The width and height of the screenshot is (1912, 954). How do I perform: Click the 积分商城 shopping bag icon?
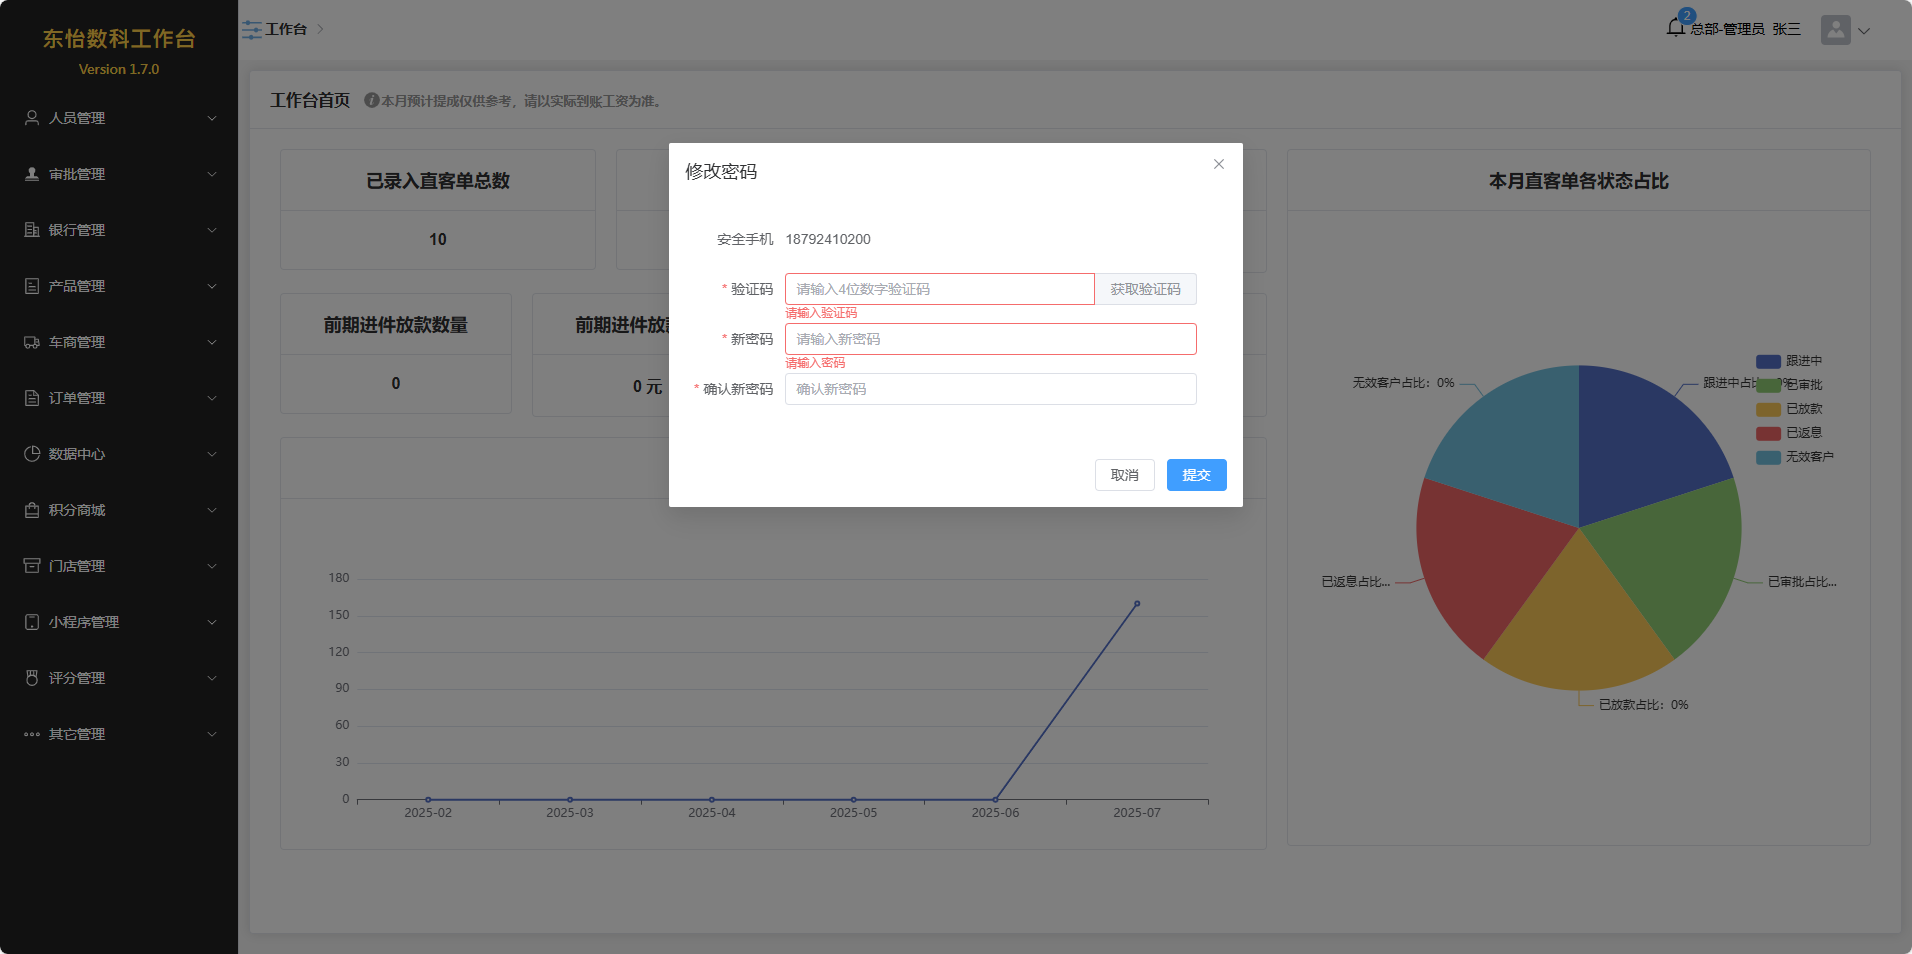(x=32, y=510)
